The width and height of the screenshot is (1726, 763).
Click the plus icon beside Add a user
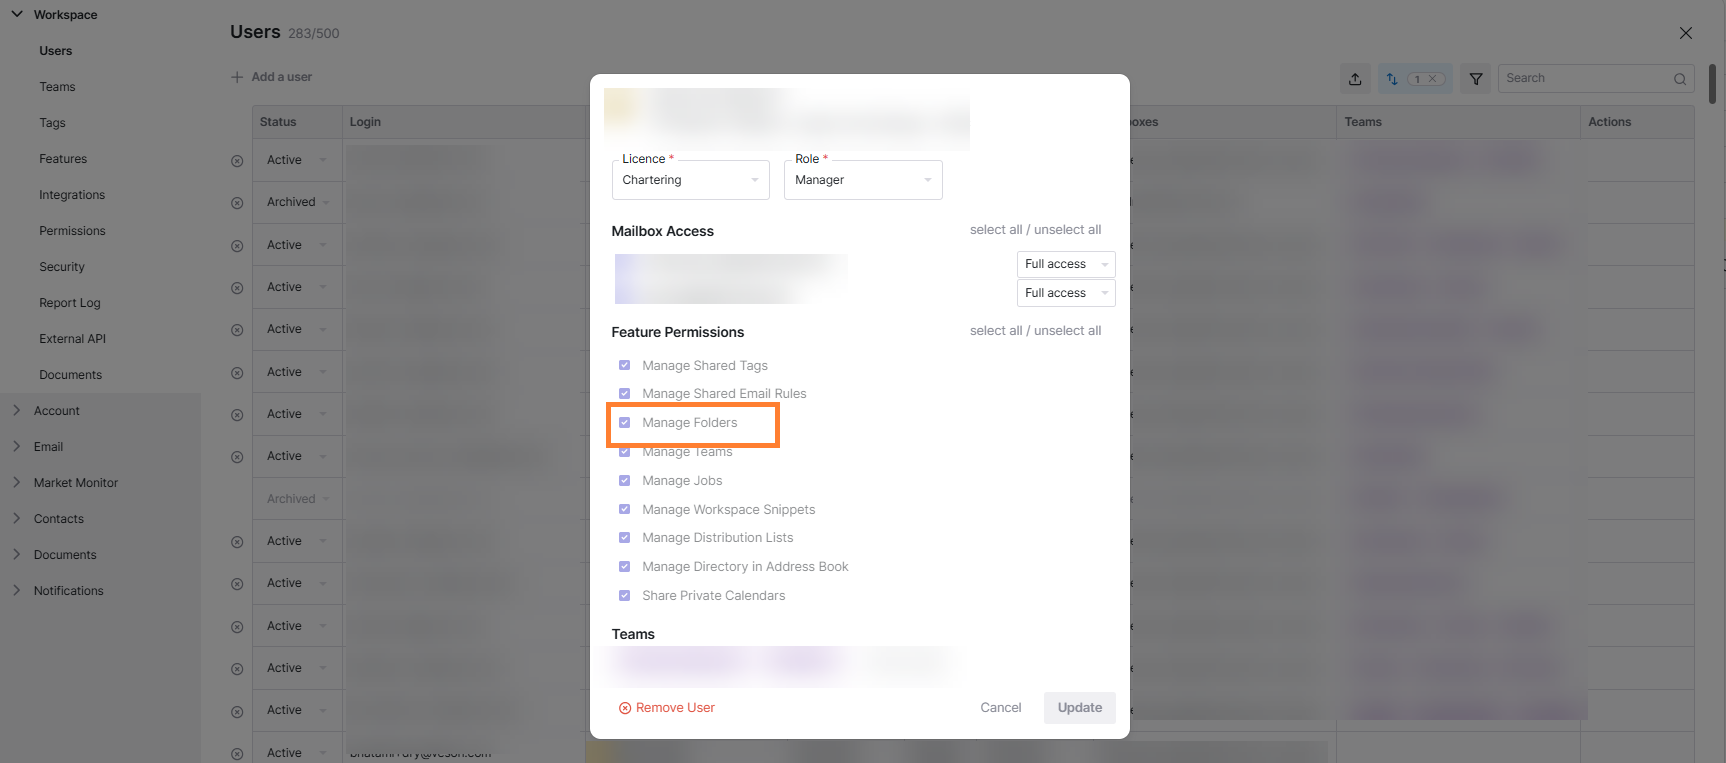[x=237, y=77]
